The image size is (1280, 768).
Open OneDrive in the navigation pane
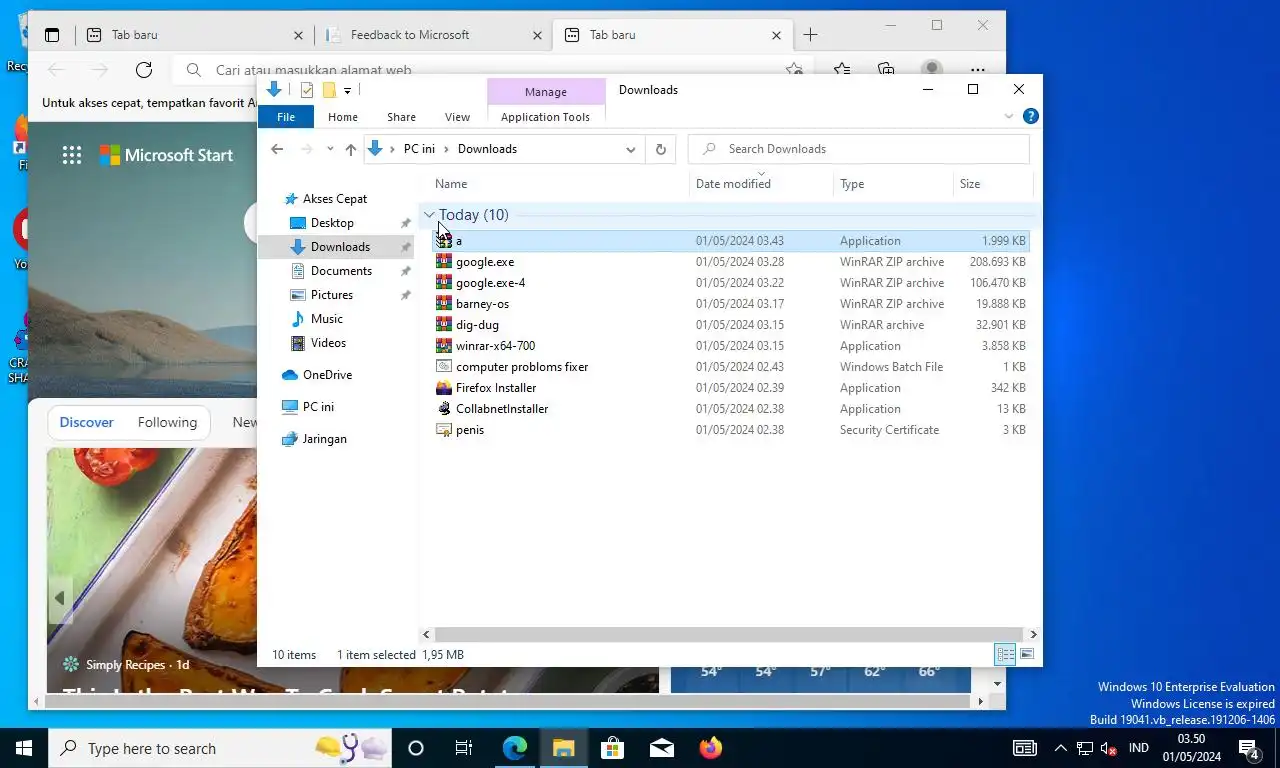tap(327, 375)
